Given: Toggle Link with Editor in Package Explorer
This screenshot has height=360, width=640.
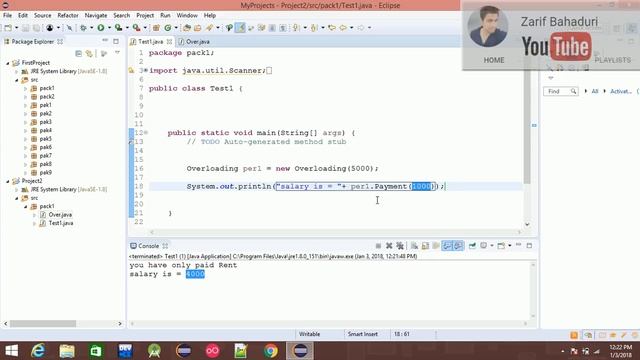Looking at the screenshot, I should (89, 53).
